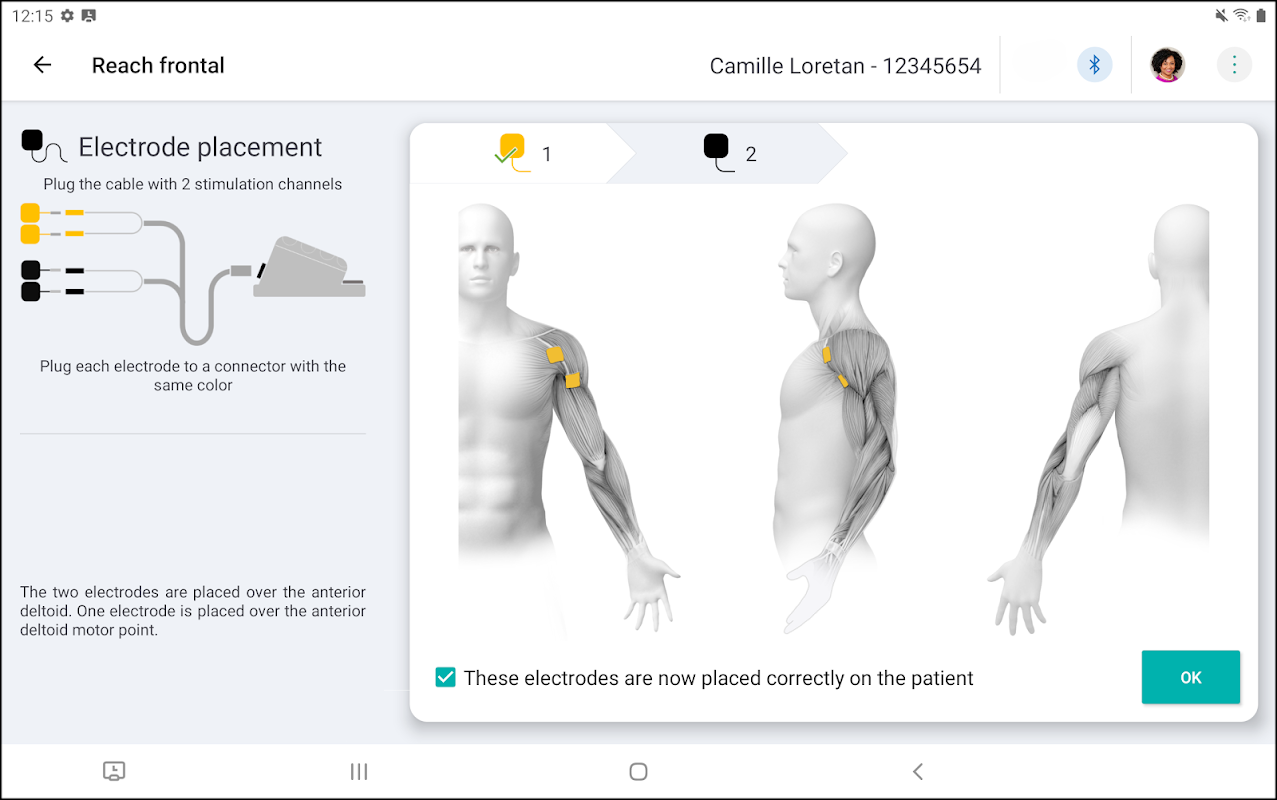1277x800 pixels.
Task: Tap the Android navigation back chevron
Action: [918, 771]
